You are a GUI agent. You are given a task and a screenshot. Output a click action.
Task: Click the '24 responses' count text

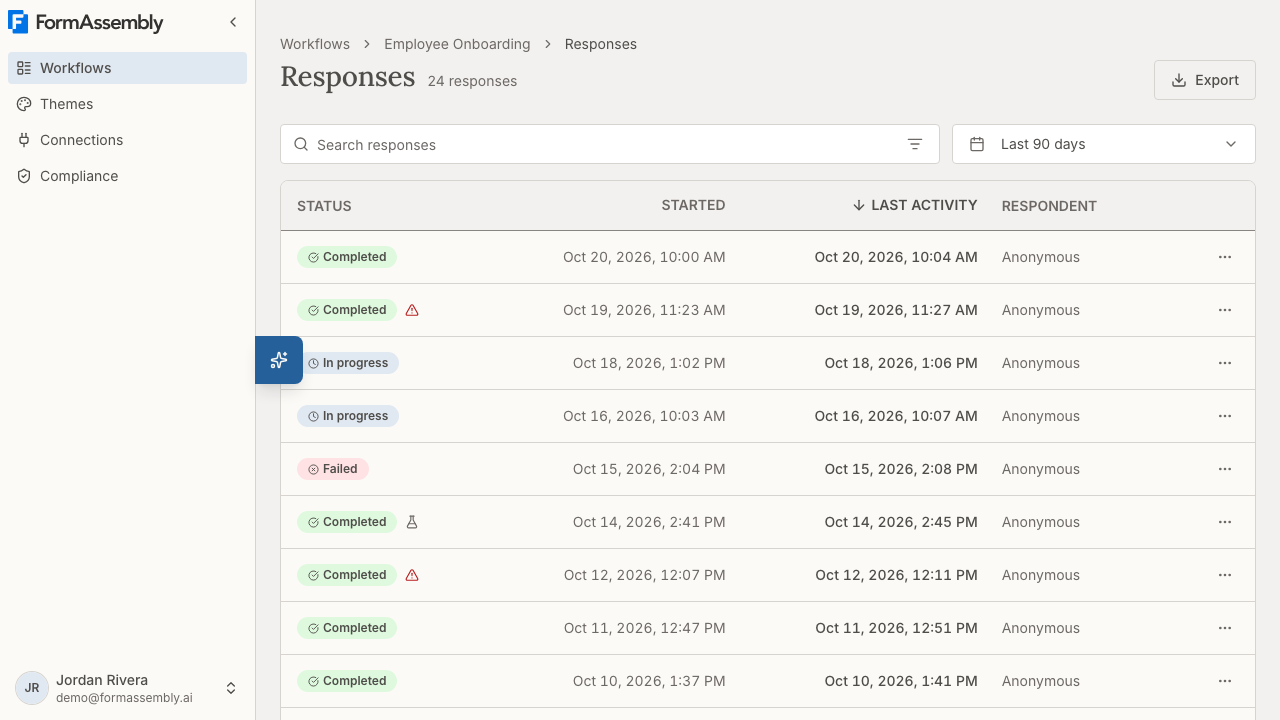472,81
